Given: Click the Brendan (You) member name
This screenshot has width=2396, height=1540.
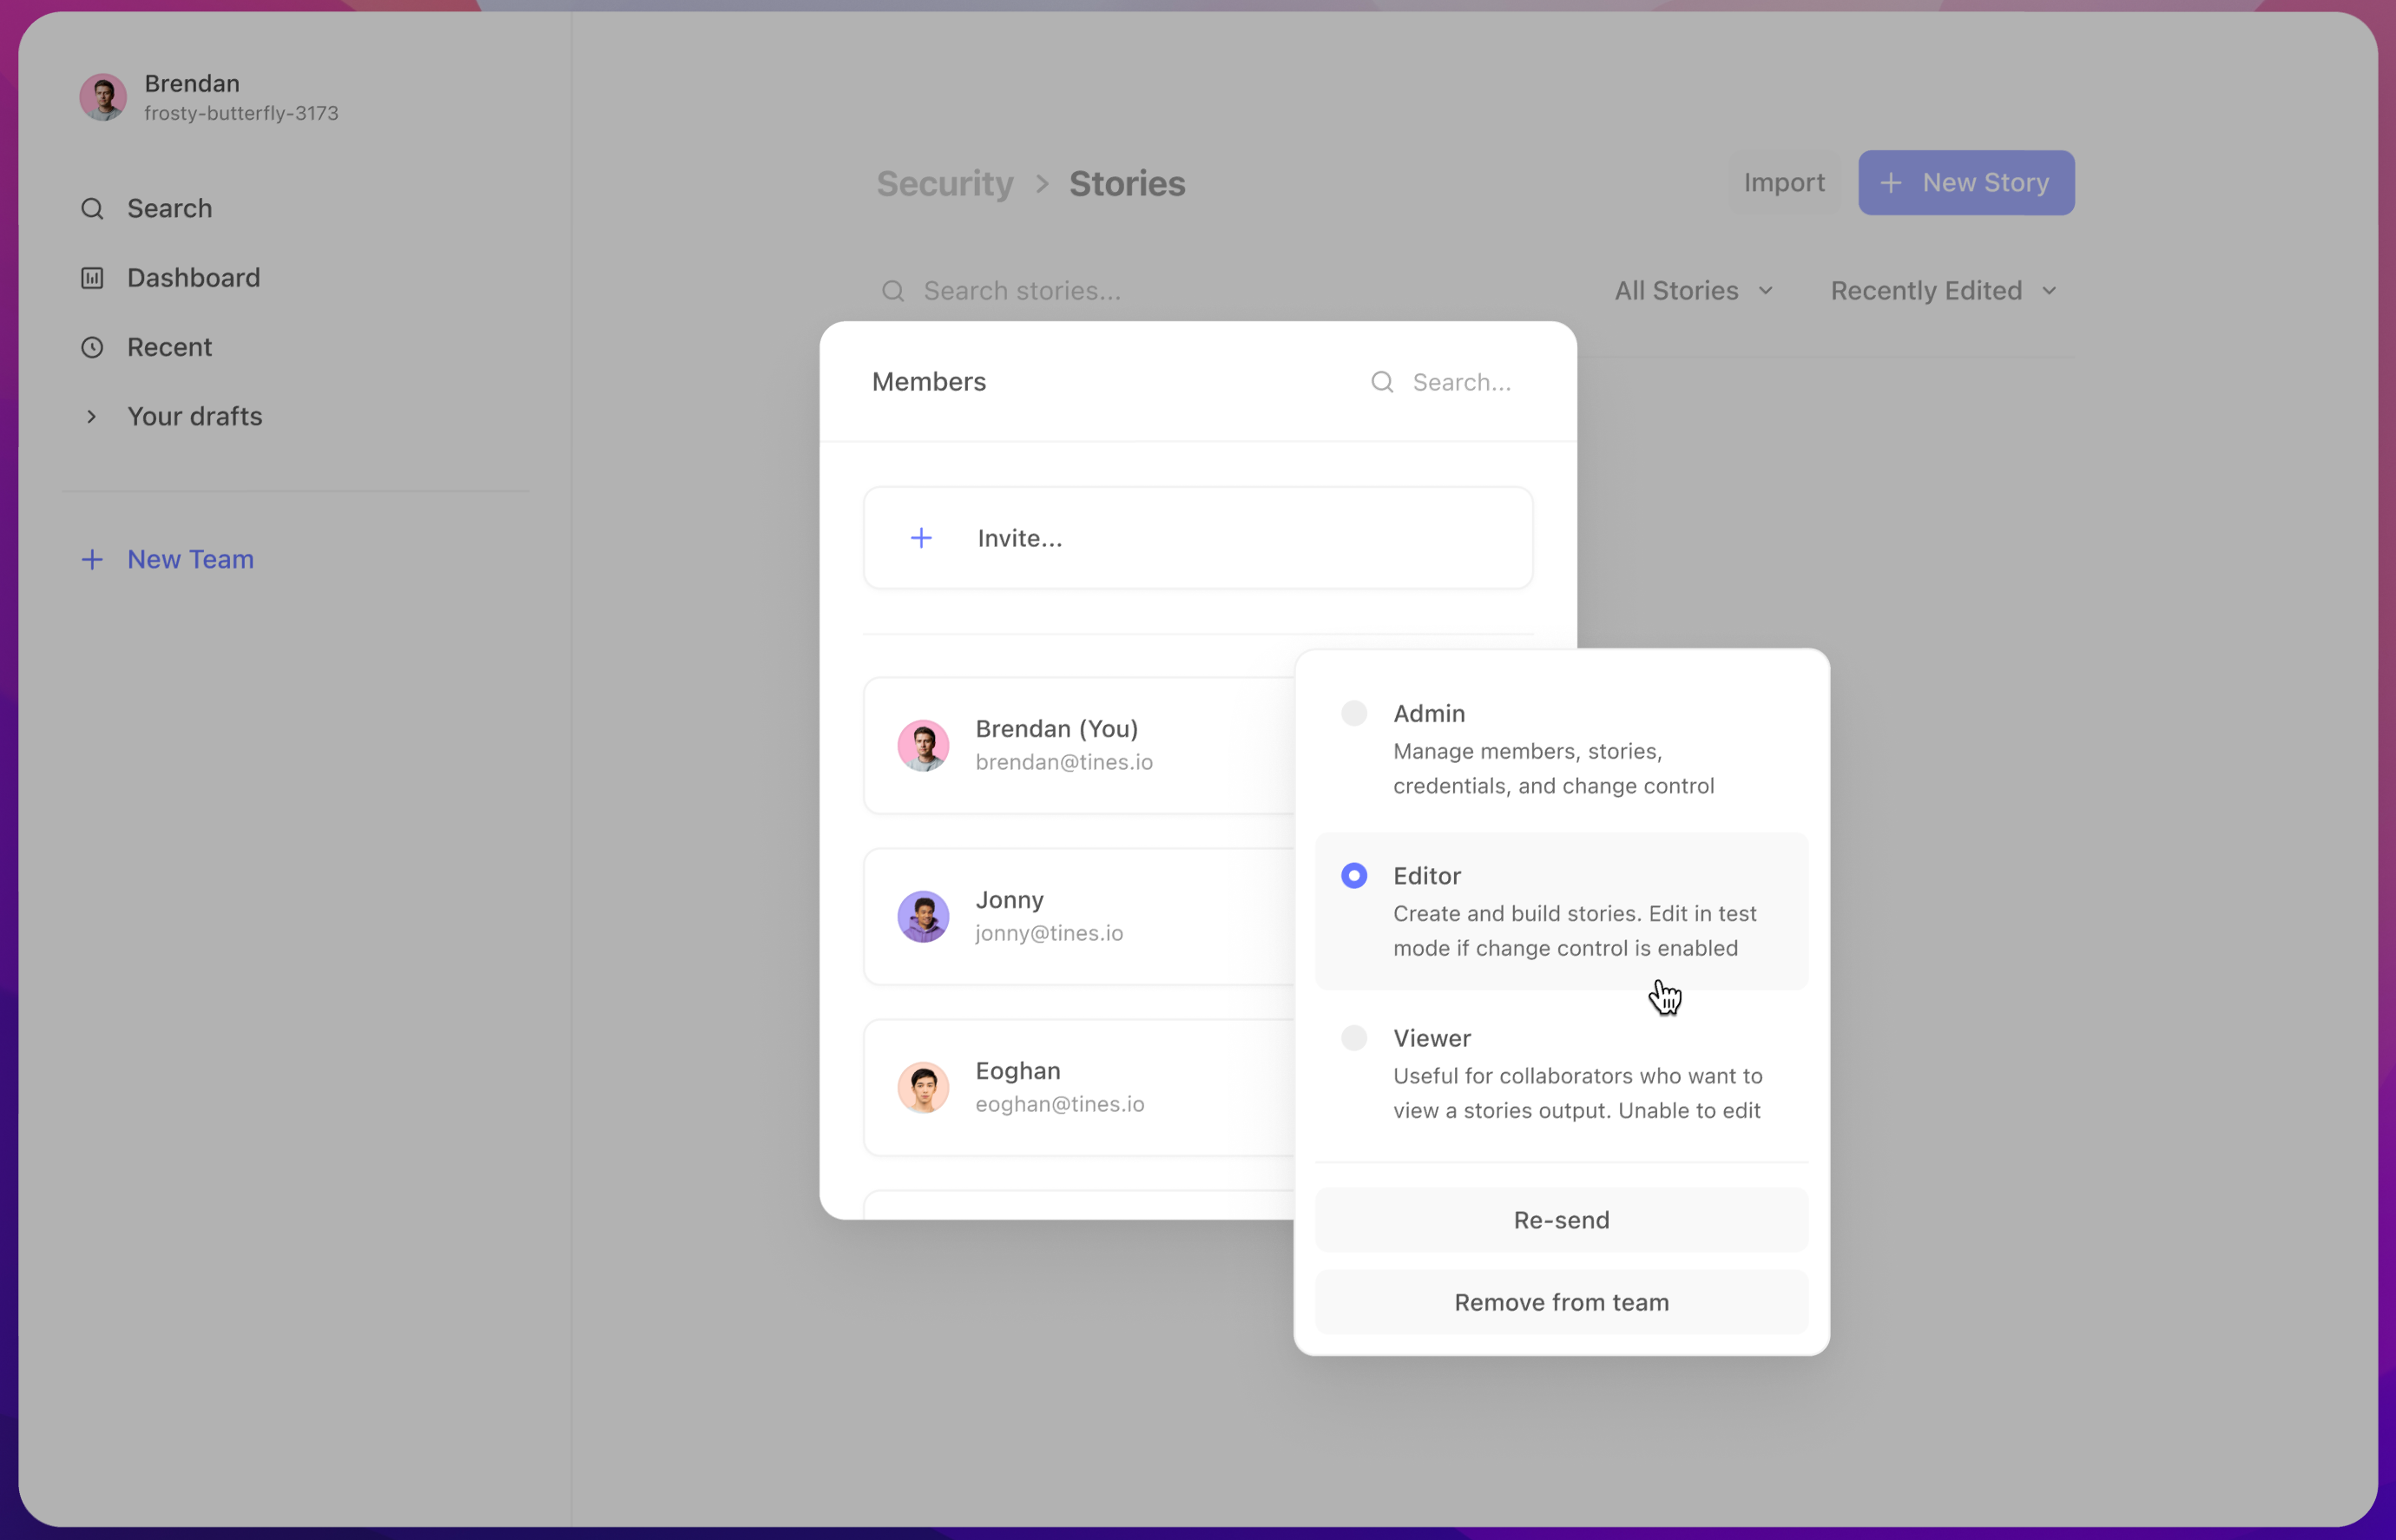Looking at the screenshot, I should pyautogui.click(x=1057, y=729).
